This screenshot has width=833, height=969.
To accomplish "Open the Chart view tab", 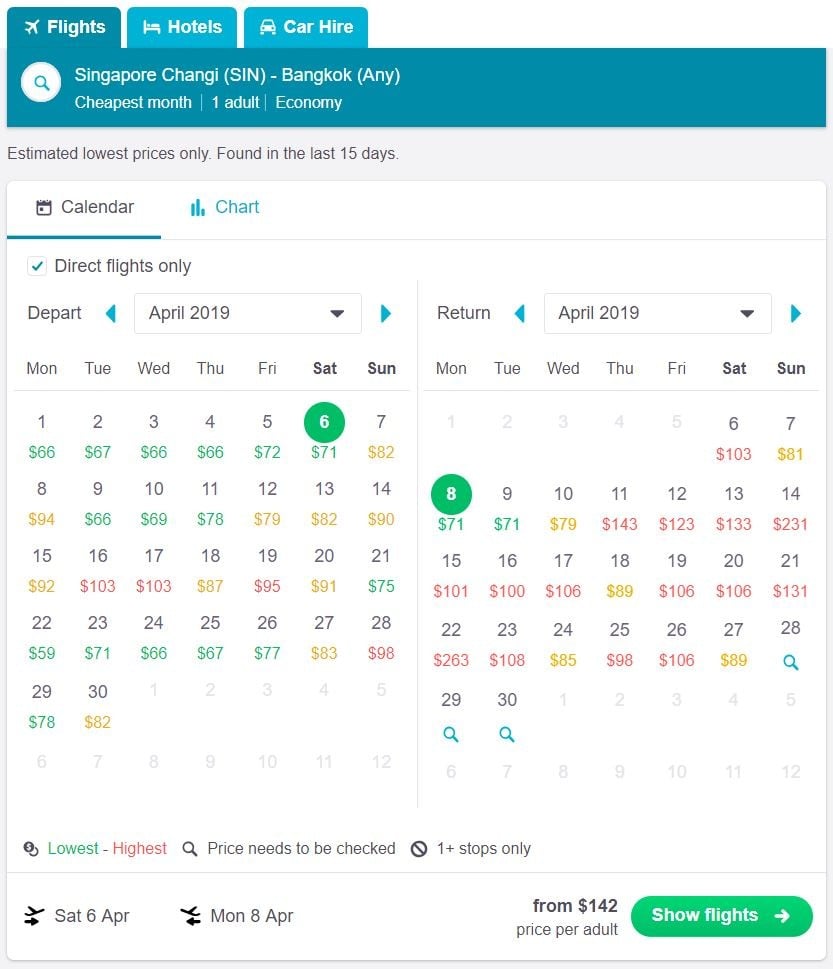I will [x=224, y=208].
